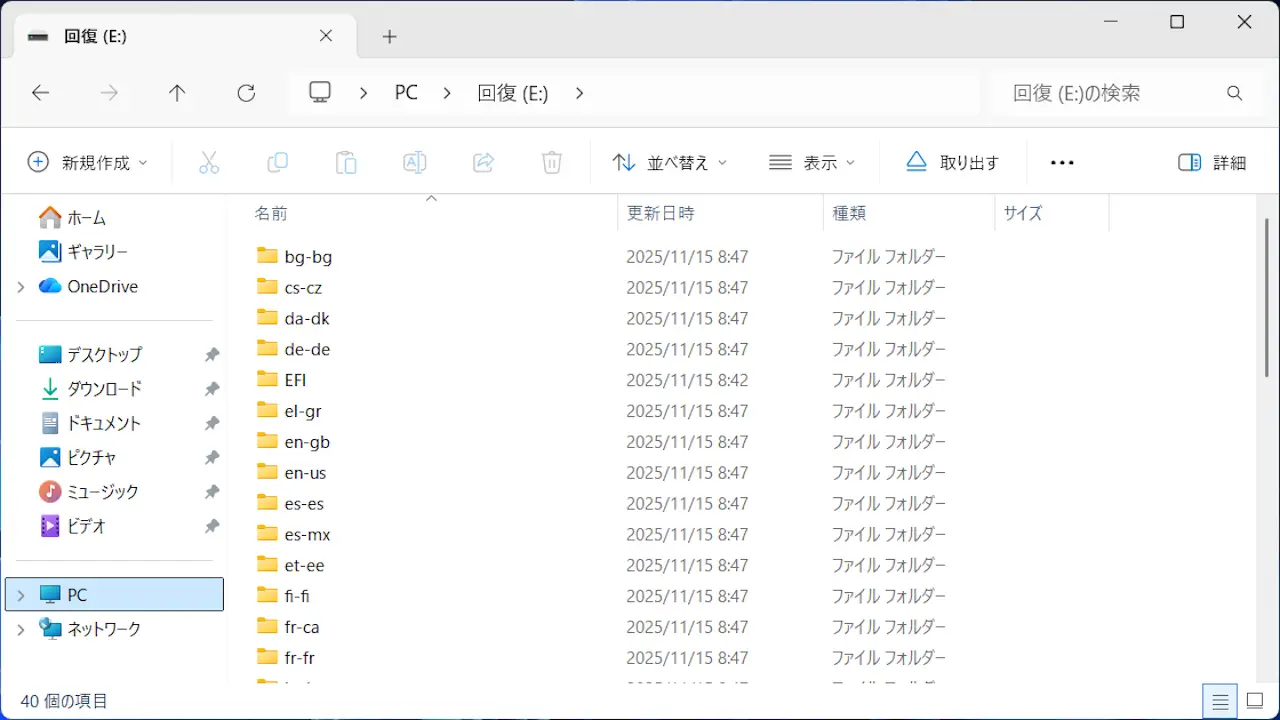The width and height of the screenshot is (1280, 720).
Task: Click the Delete trash can icon
Action: tap(551, 162)
